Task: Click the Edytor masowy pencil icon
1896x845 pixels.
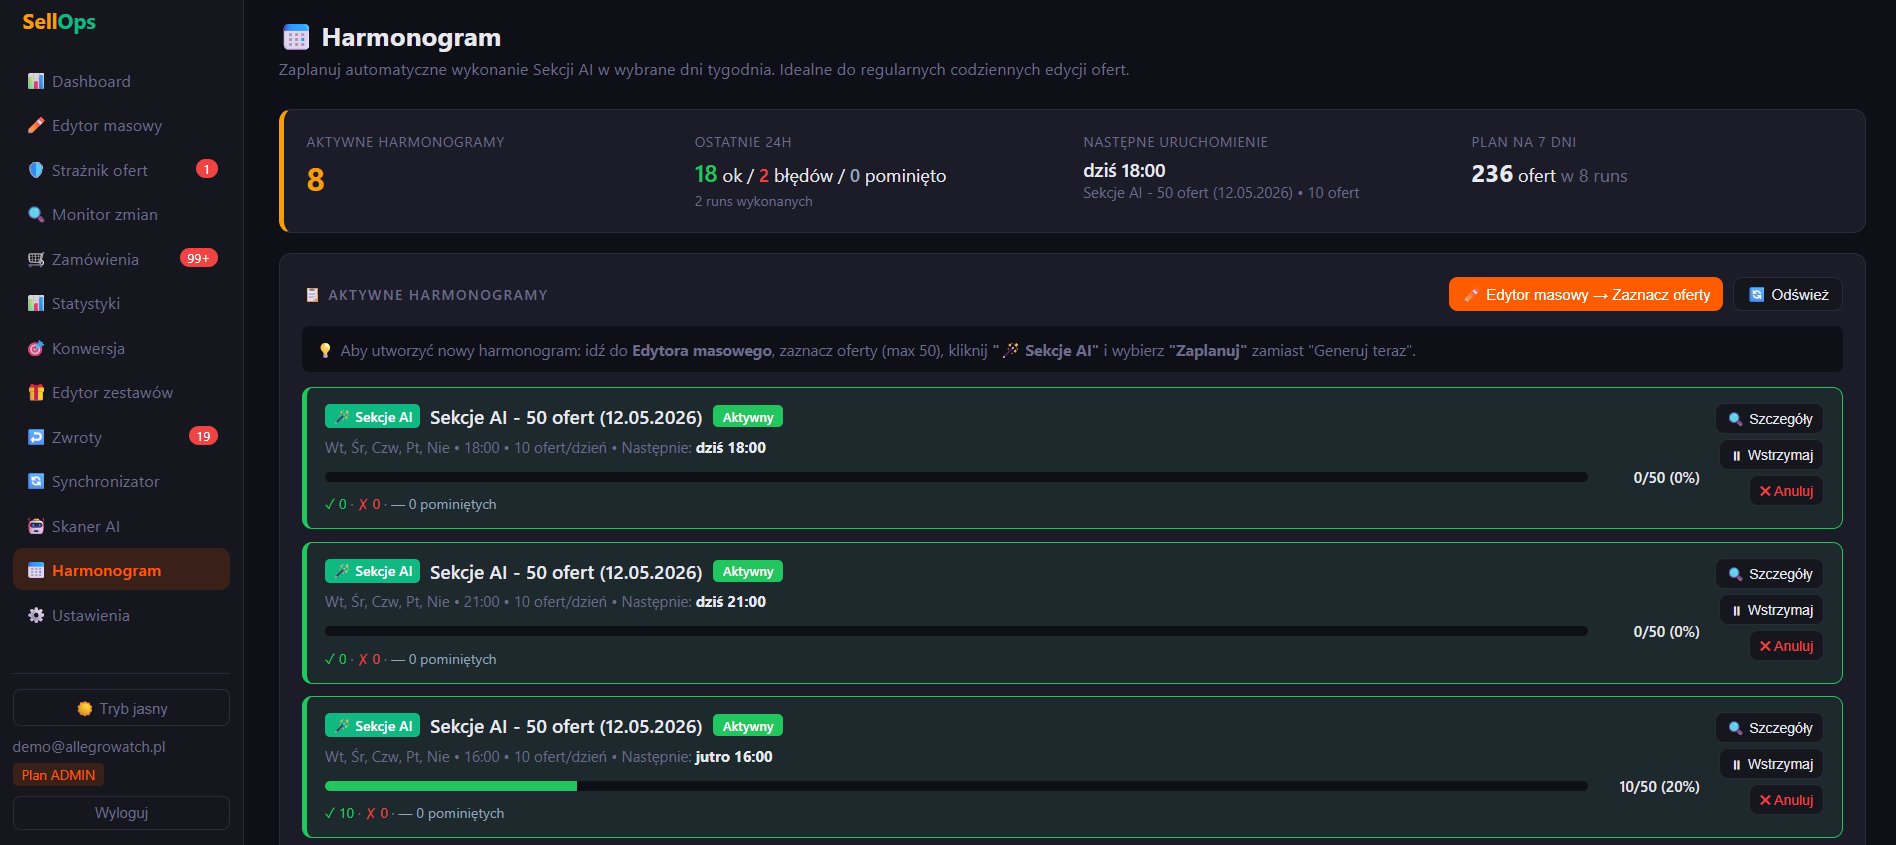Action: 36,125
